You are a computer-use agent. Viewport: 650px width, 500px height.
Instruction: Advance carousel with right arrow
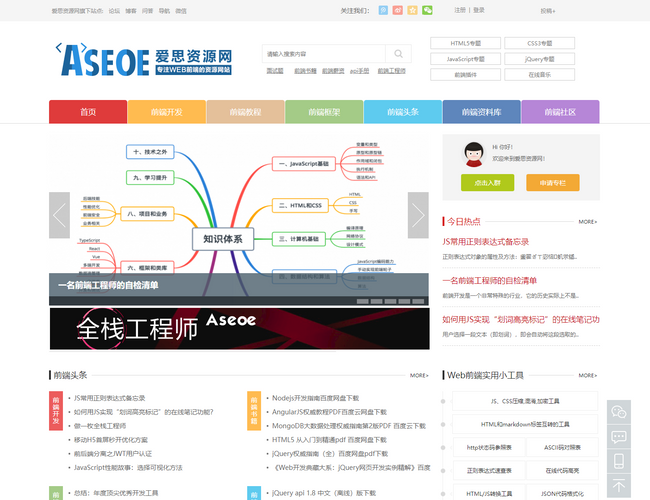[x=418, y=214]
